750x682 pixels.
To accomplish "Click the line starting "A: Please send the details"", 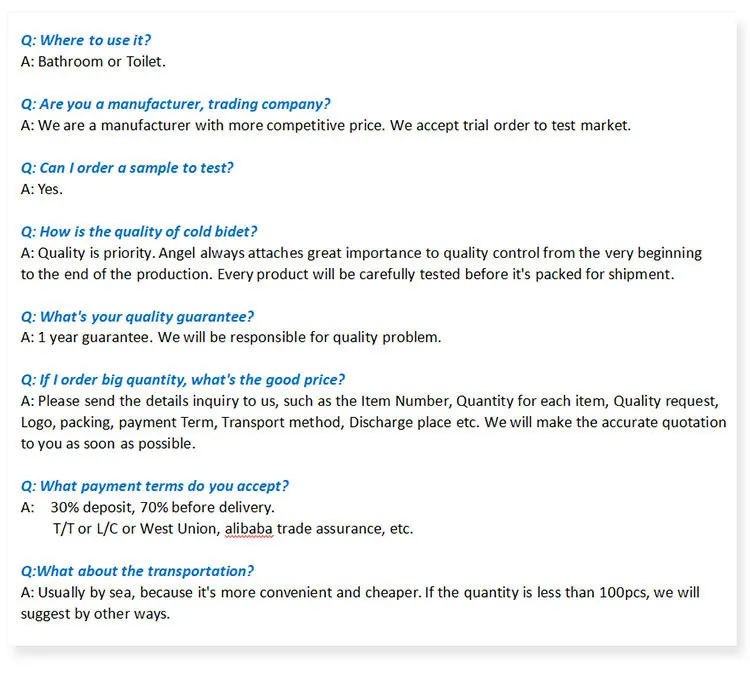I will click(x=369, y=401).
